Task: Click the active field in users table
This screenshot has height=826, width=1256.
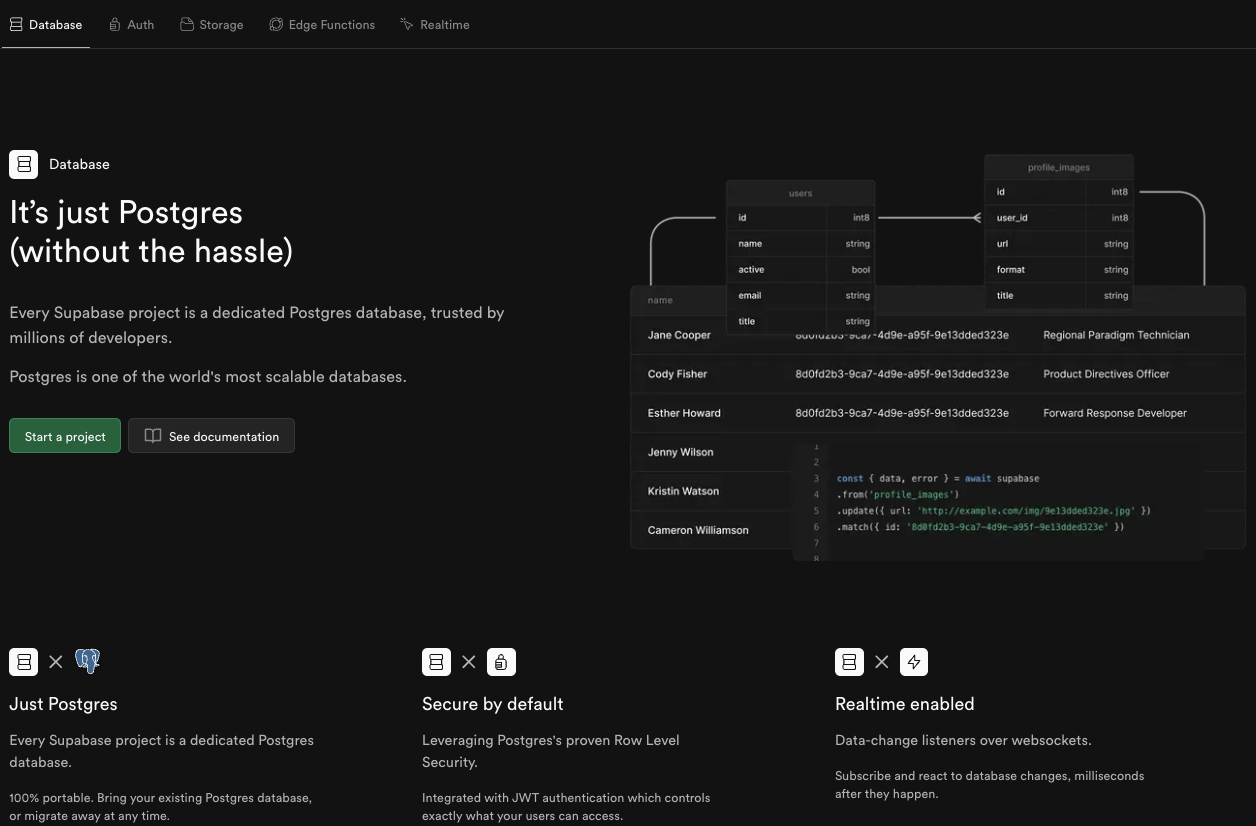Action: point(800,269)
